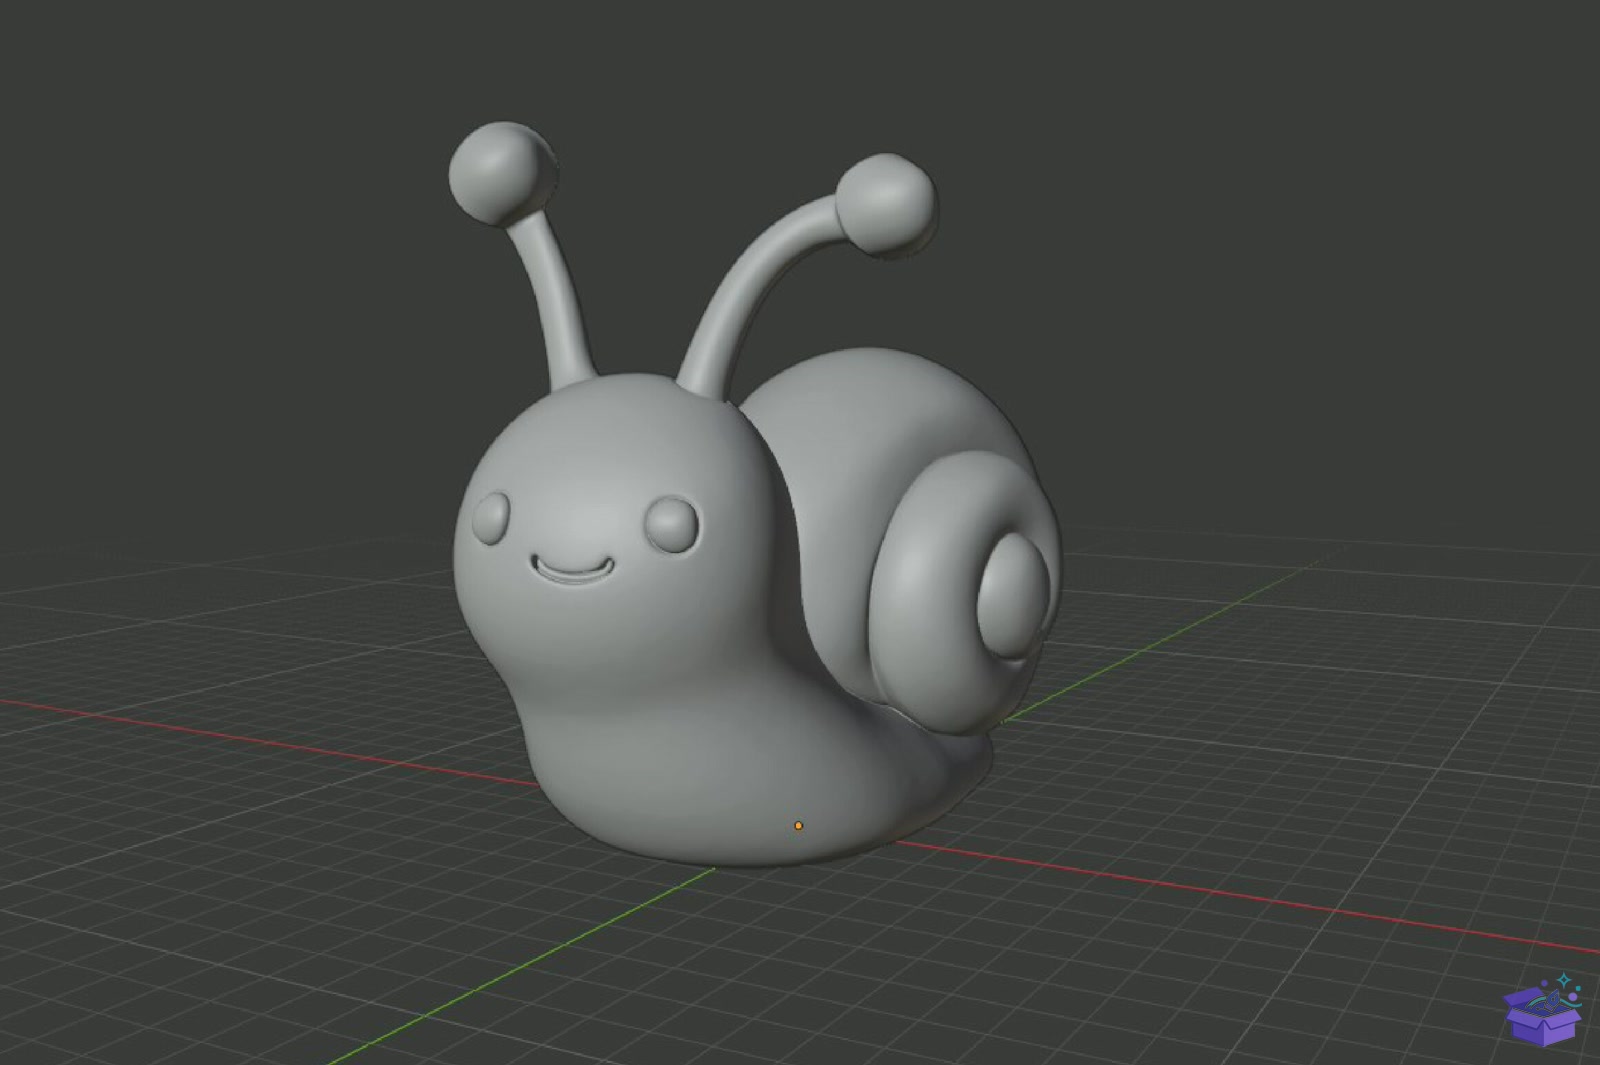This screenshot has height=1065, width=1600.
Task: Click the ball tip of the straight antenna
Action: tap(502, 173)
